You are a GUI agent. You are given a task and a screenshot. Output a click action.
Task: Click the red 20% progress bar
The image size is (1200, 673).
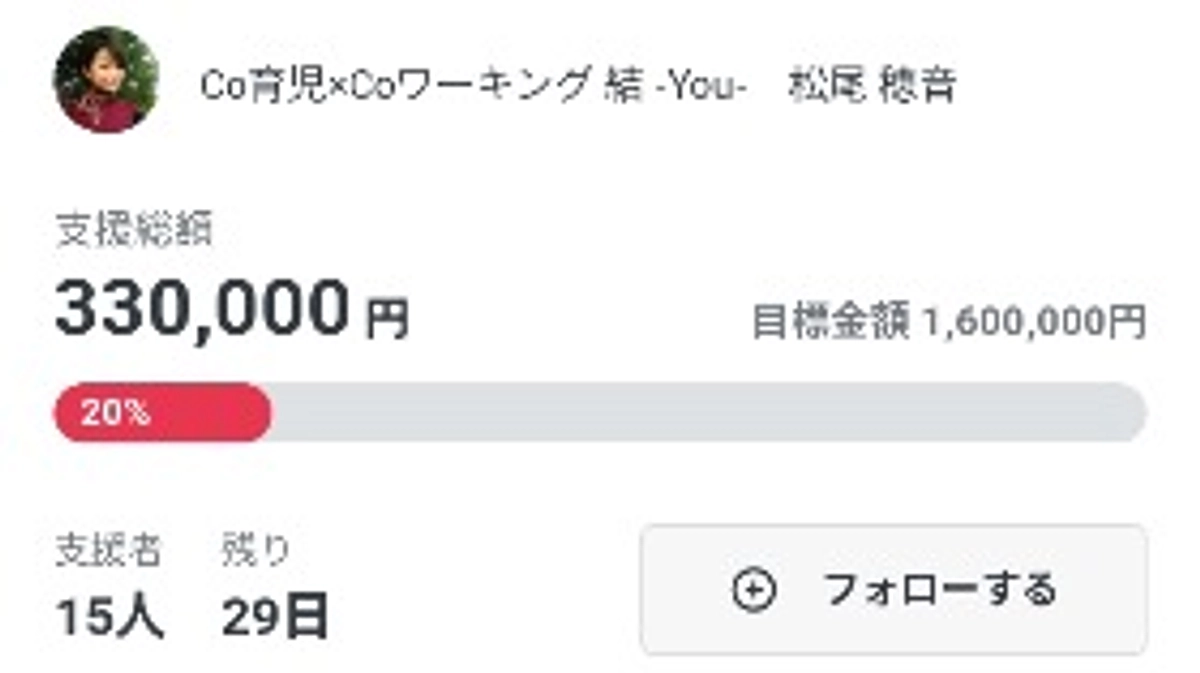[160, 410]
